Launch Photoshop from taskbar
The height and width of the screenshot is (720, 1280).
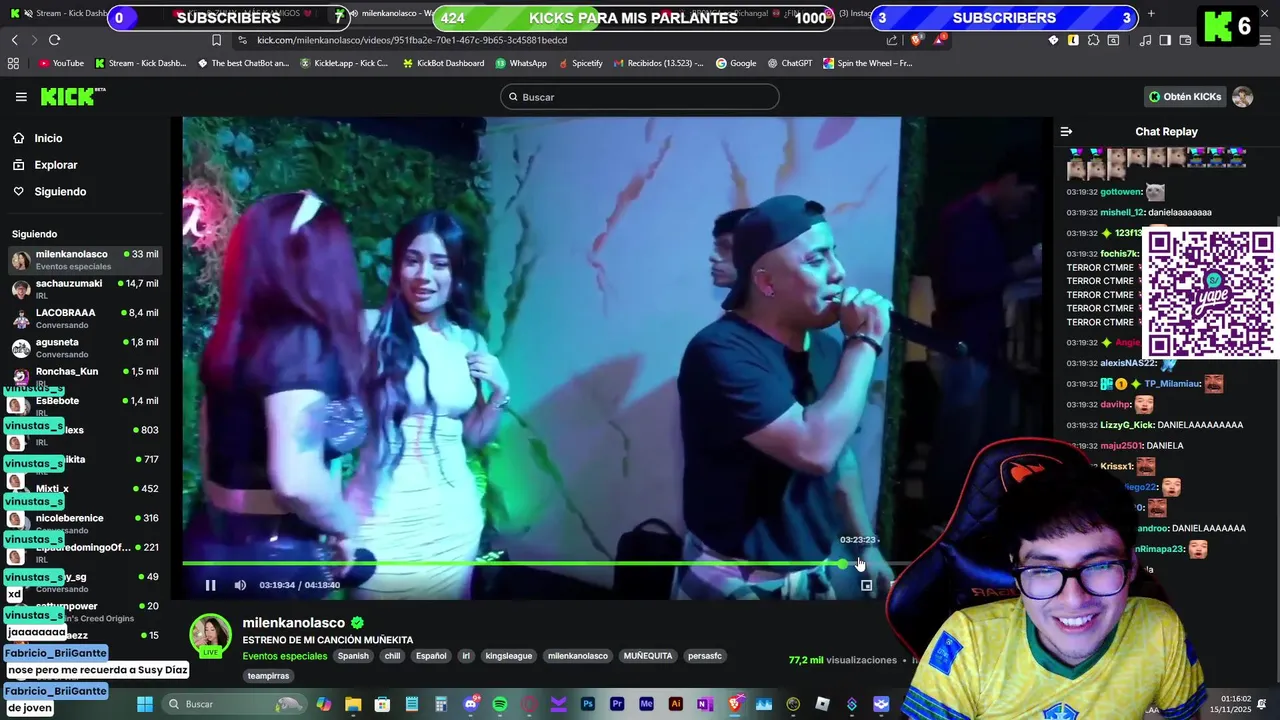point(588,704)
